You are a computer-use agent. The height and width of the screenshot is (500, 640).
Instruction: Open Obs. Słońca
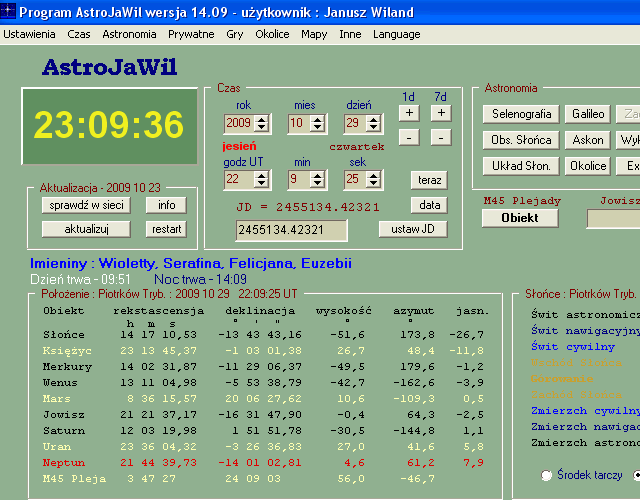point(521,140)
